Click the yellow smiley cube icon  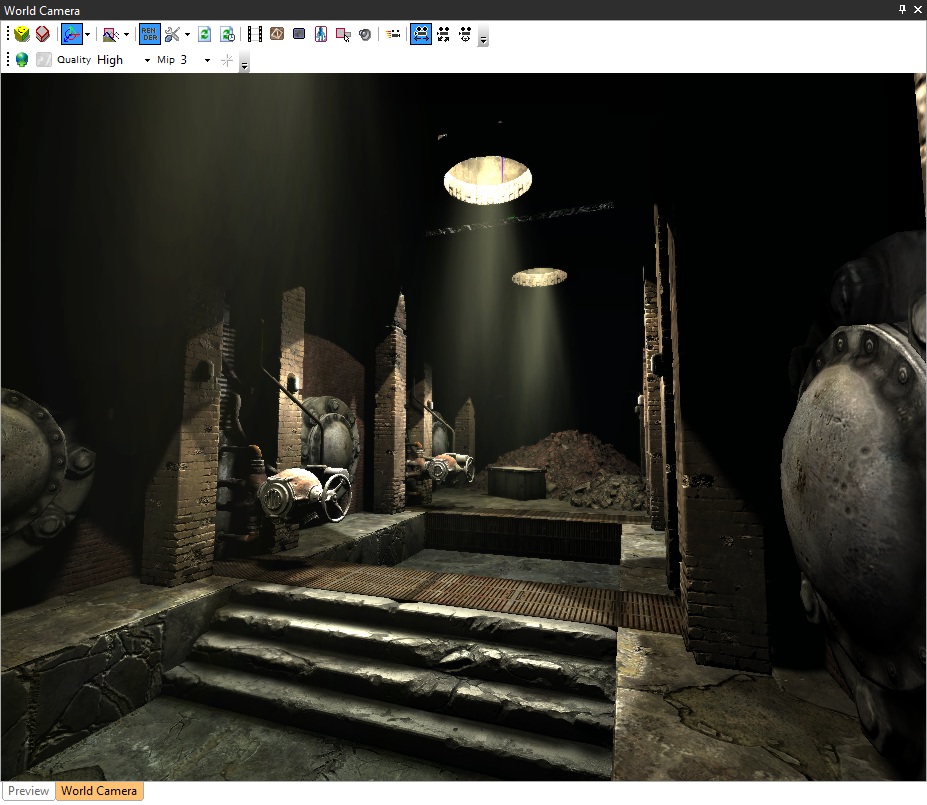click(22, 34)
